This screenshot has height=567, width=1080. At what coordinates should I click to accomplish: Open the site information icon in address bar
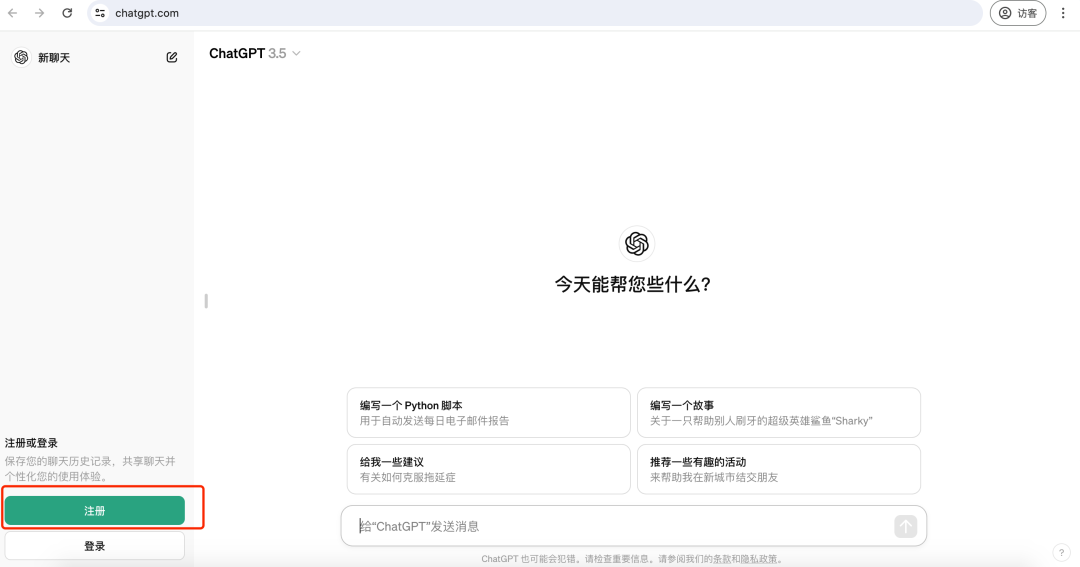point(100,13)
